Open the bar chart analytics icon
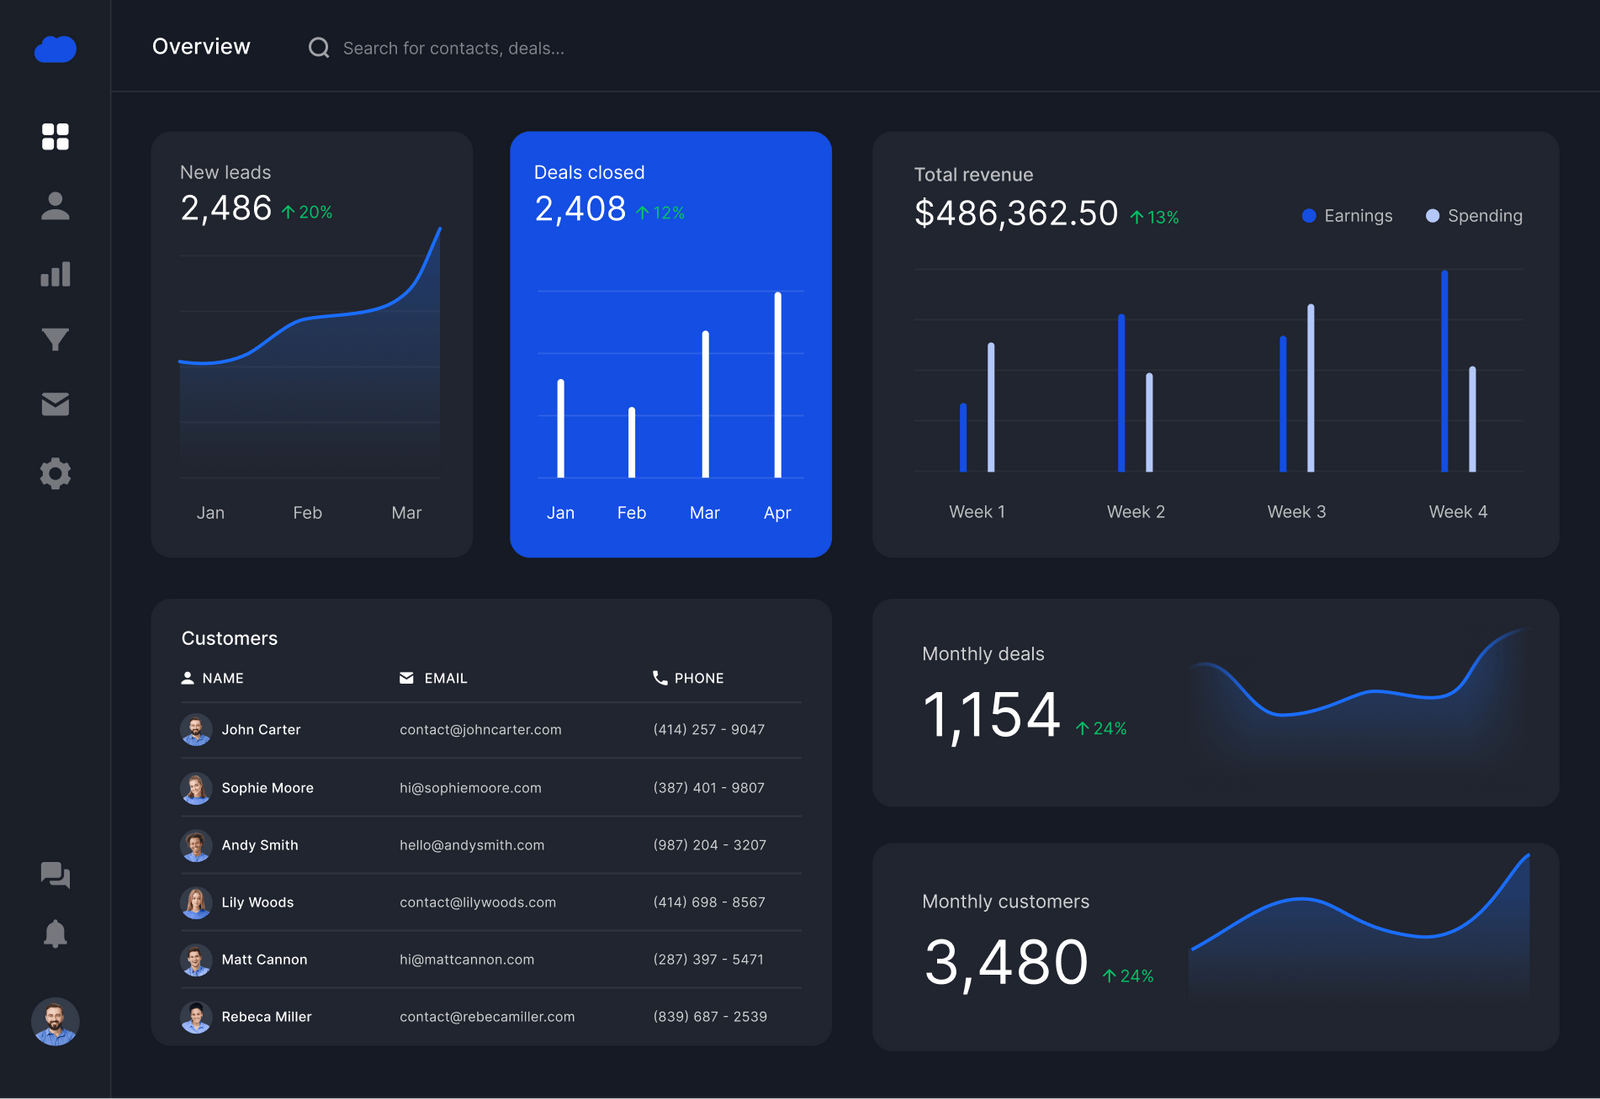This screenshot has width=1600, height=1099. 55,274
